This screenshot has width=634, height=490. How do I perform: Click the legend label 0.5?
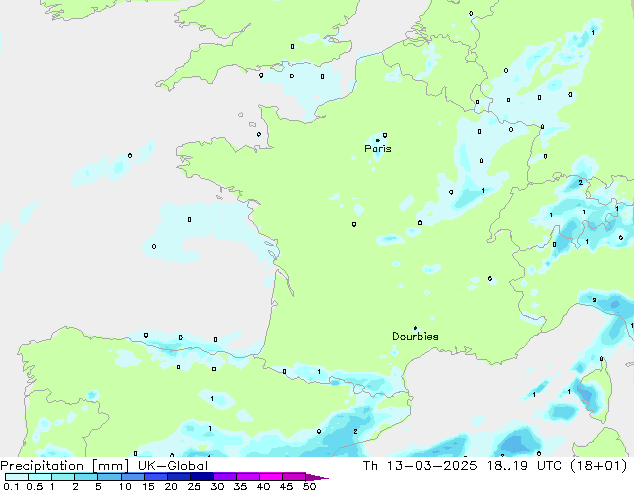[34, 486]
